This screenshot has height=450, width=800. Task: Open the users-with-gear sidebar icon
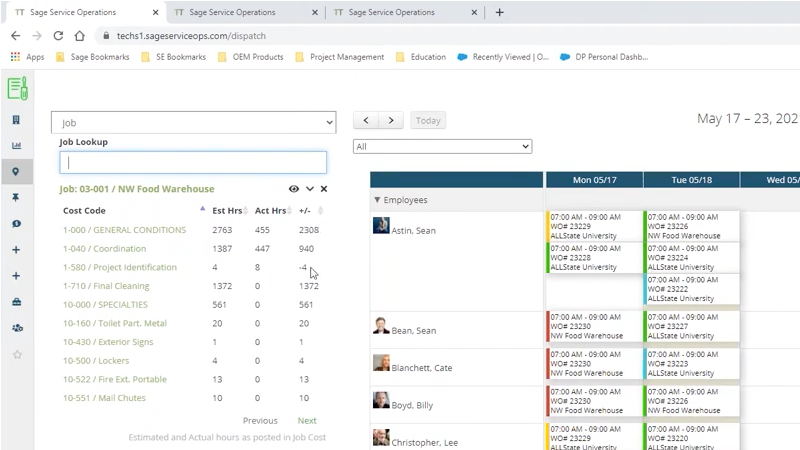17,328
